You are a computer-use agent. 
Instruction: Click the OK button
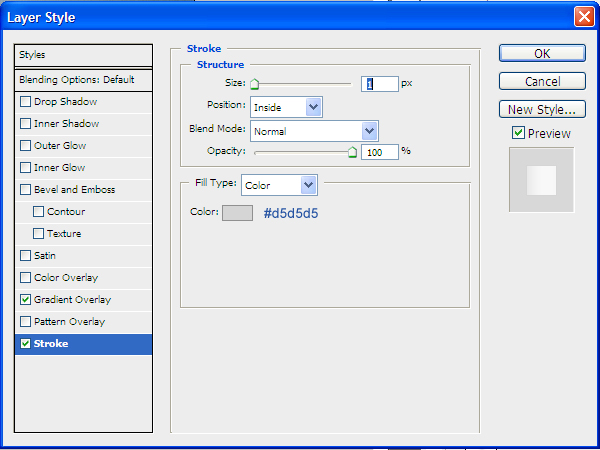542,53
